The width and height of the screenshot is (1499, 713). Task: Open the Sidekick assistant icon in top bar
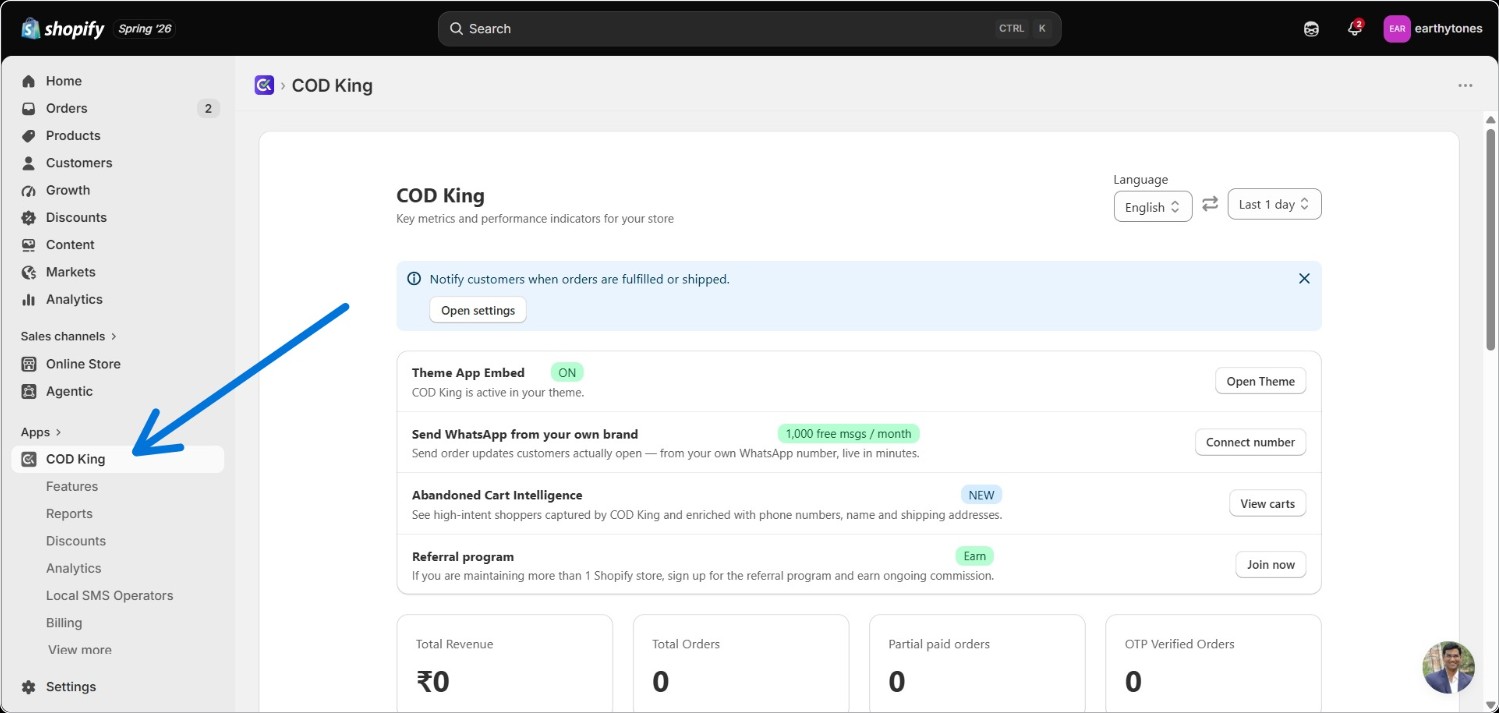point(1311,29)
